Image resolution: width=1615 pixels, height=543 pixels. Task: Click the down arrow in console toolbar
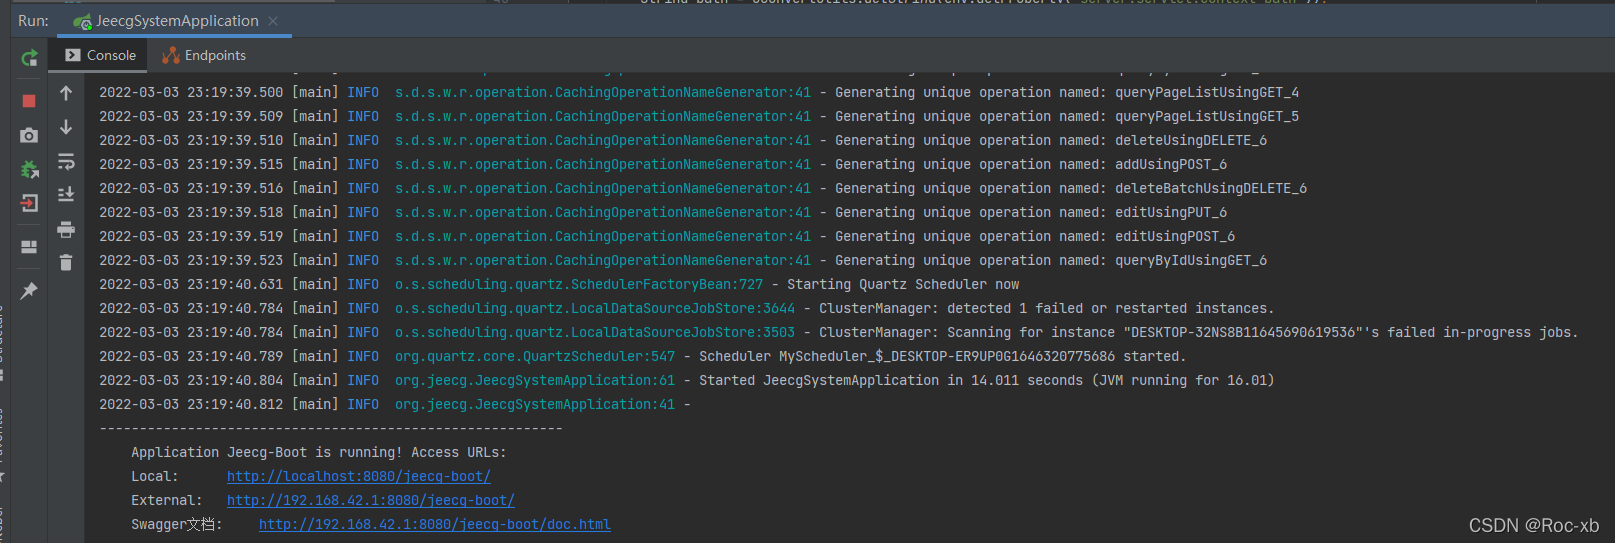(66, 127)
